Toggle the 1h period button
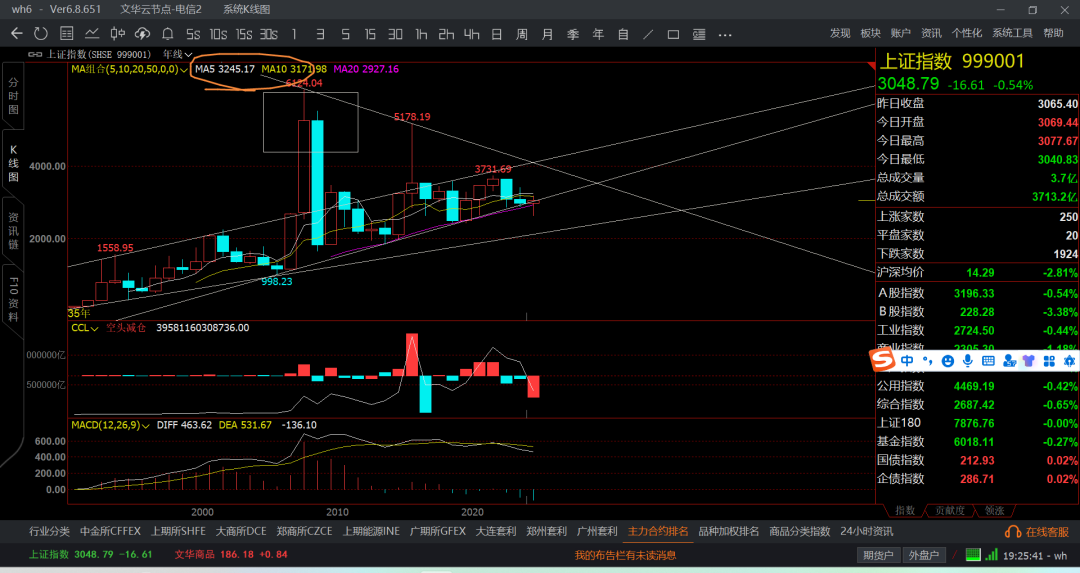 421,34
